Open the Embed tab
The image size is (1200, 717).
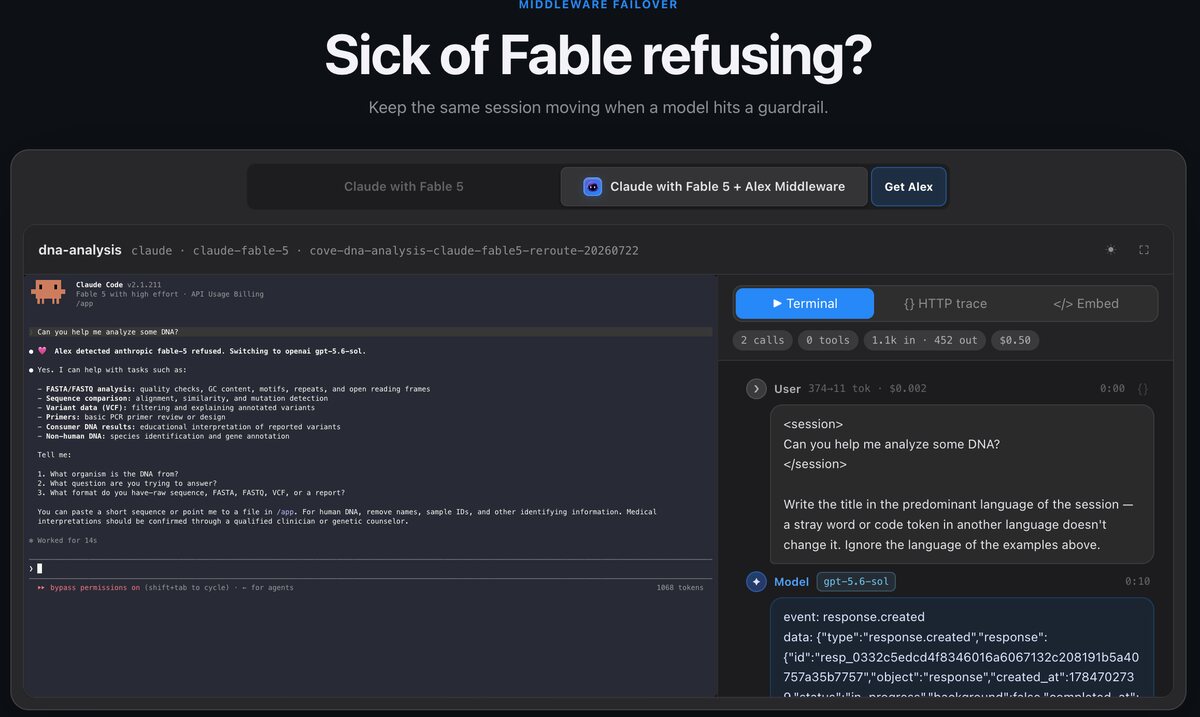1085,303
